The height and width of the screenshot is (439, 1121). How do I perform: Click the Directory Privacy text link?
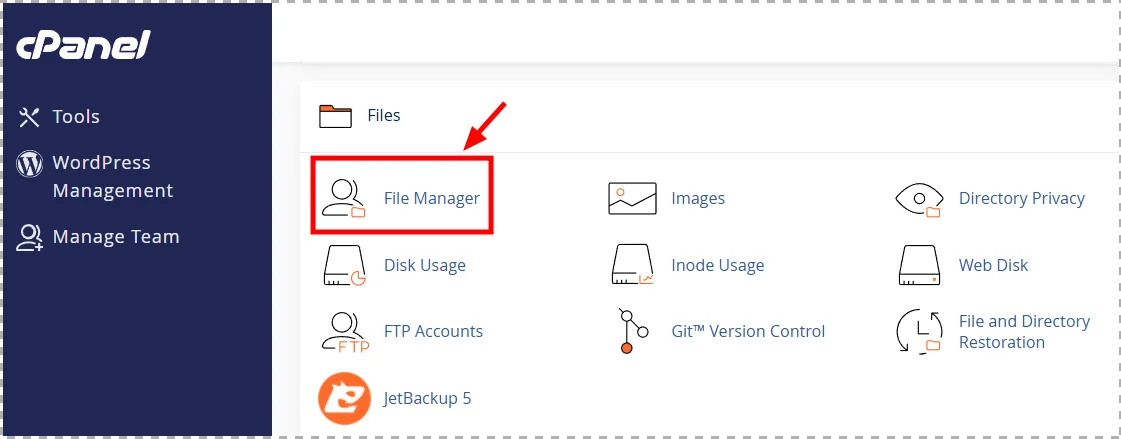coord(1021,198)
